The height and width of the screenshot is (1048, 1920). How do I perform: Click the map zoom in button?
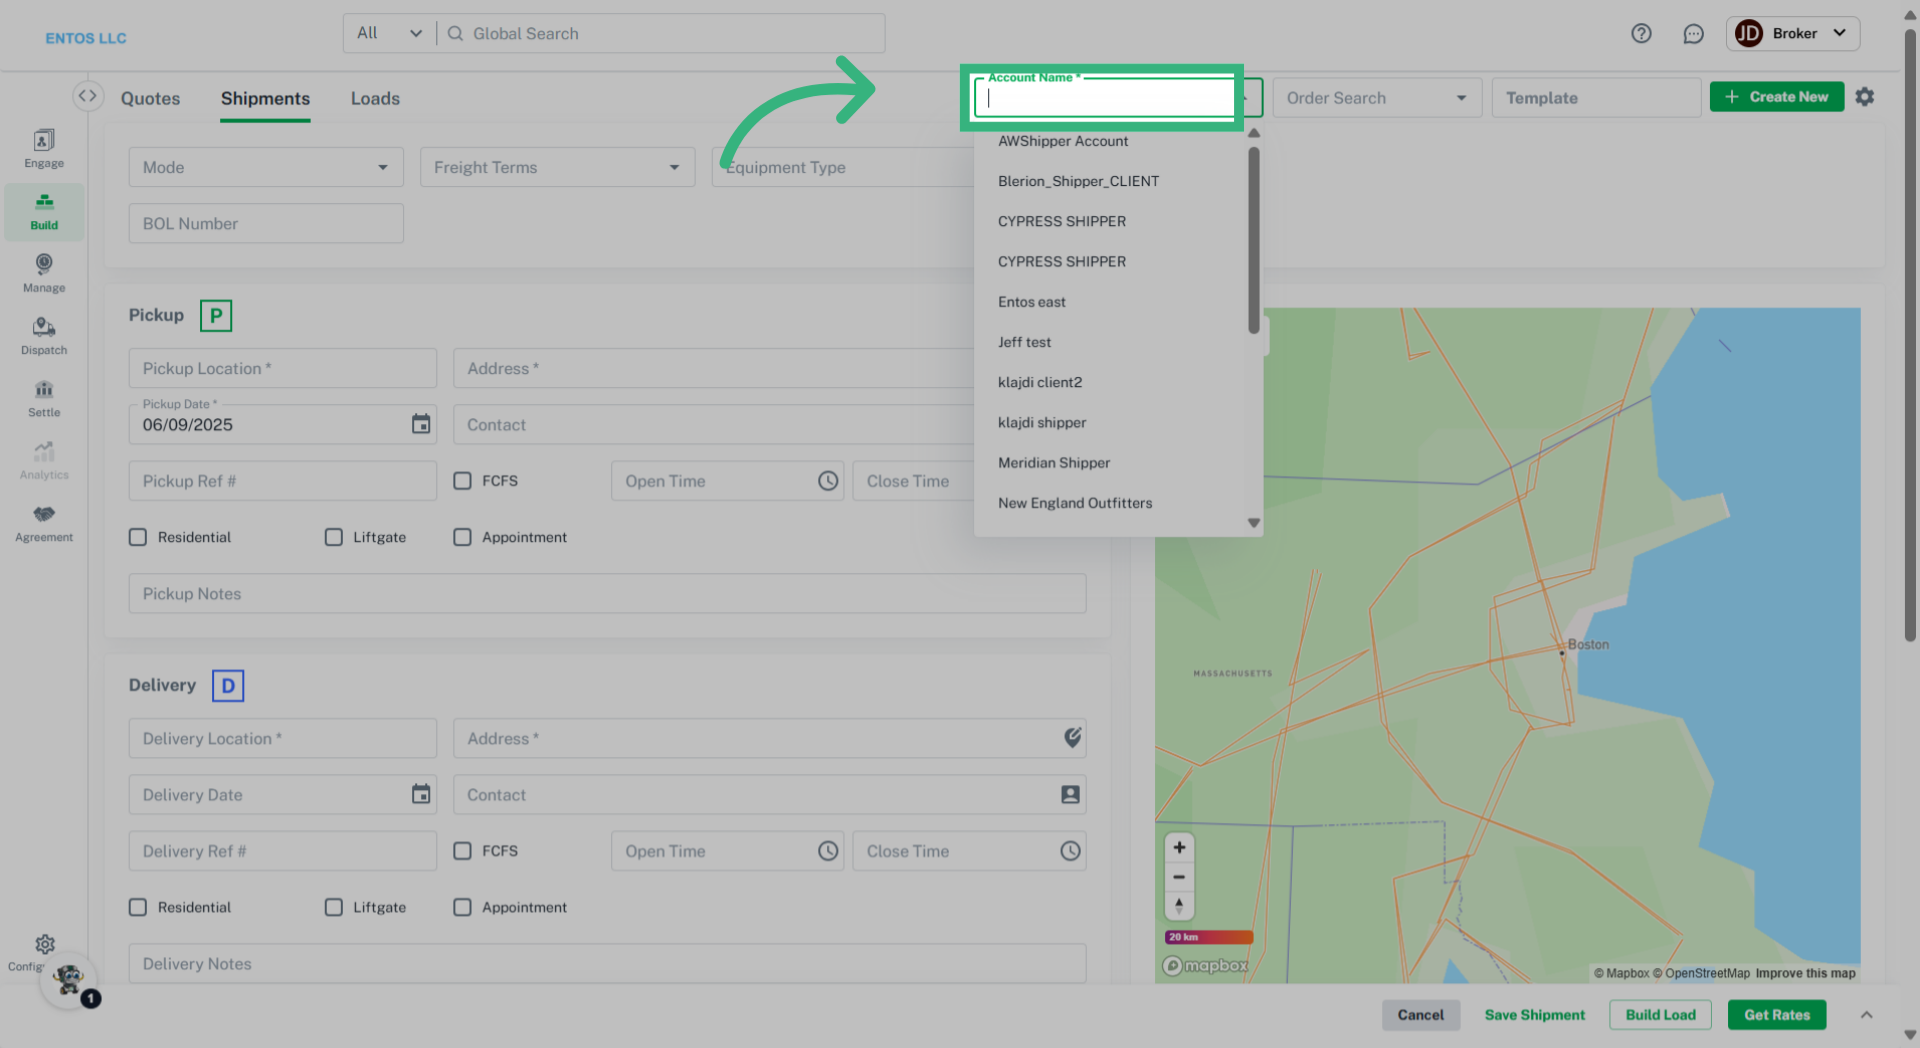(x=1179, y=848)
